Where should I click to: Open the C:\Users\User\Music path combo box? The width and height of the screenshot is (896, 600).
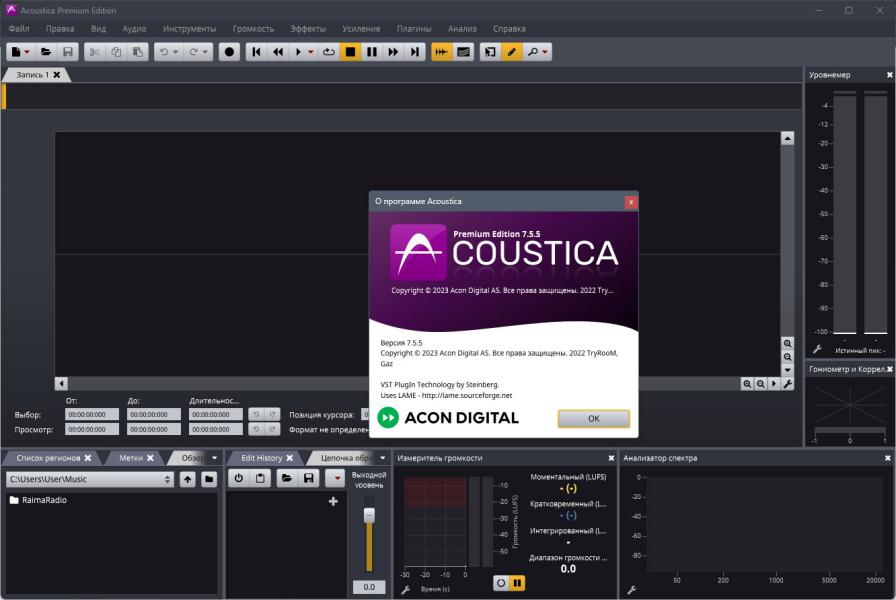[90, 479]
